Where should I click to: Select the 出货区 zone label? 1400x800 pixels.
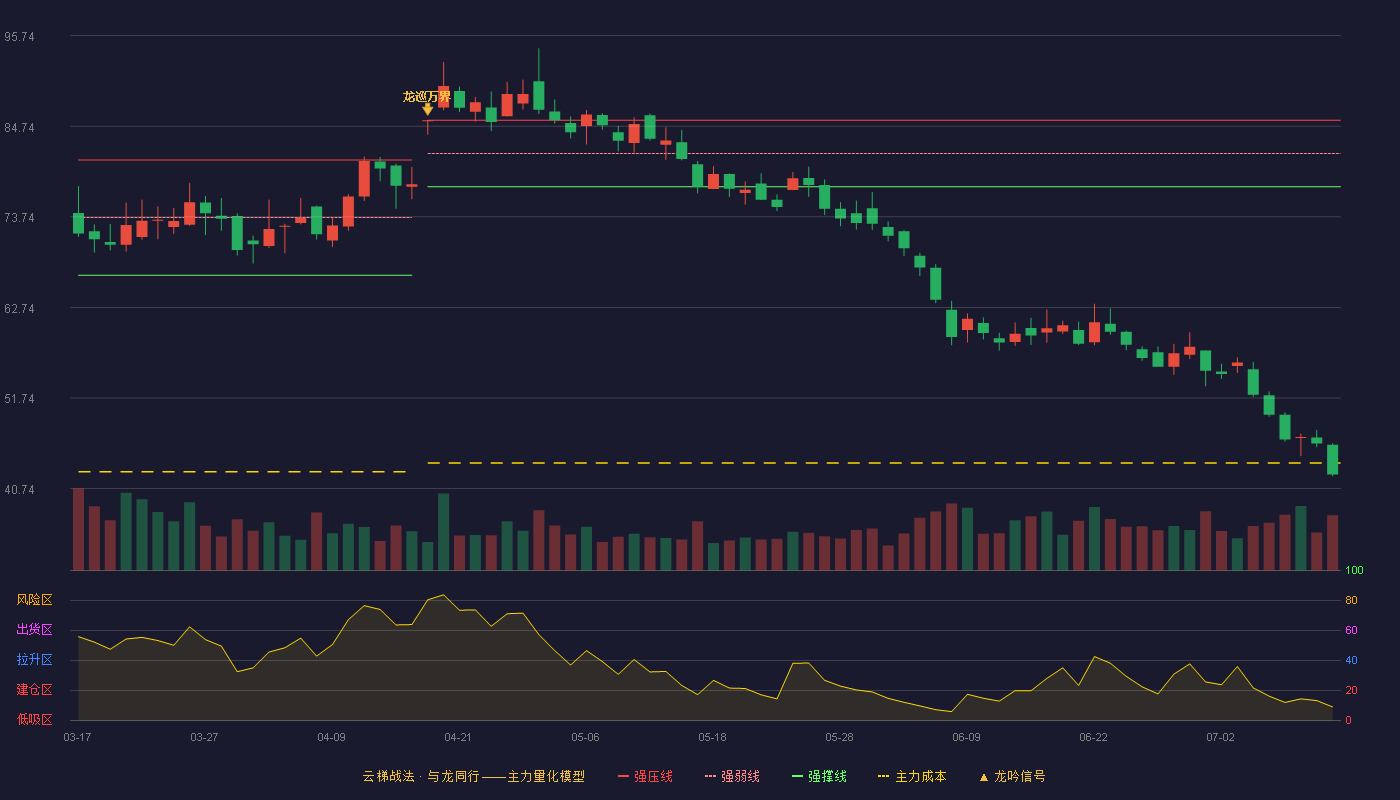[x=34, y=630]
